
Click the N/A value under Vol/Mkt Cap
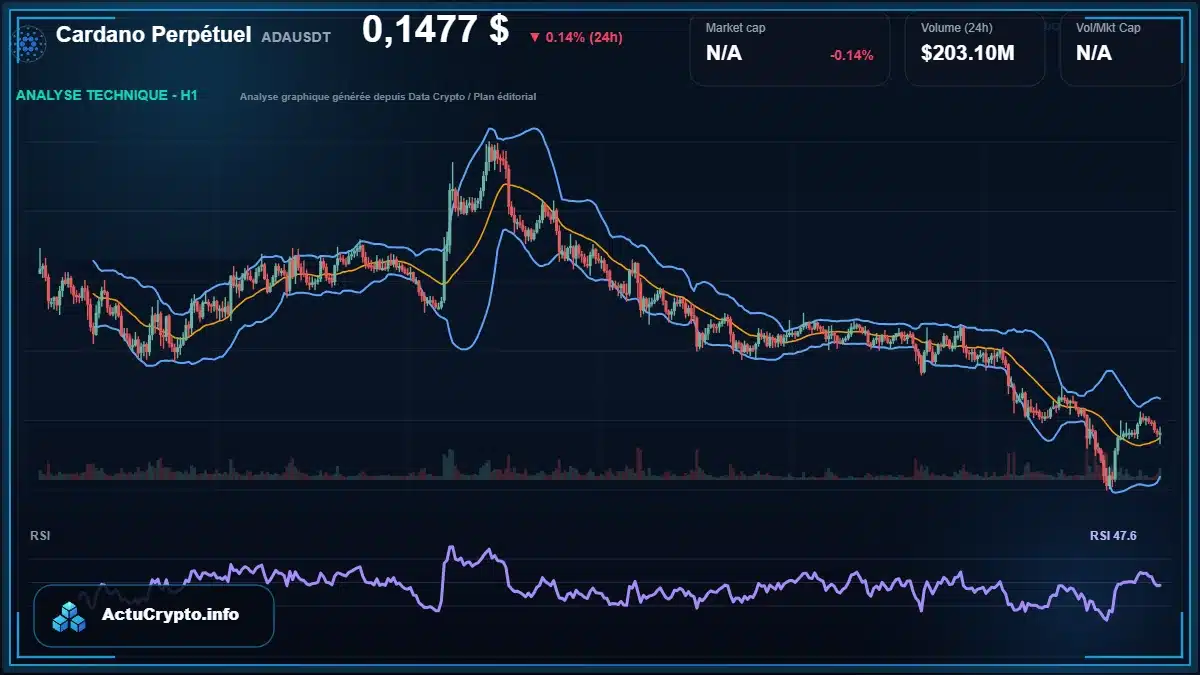point(1094,54)
